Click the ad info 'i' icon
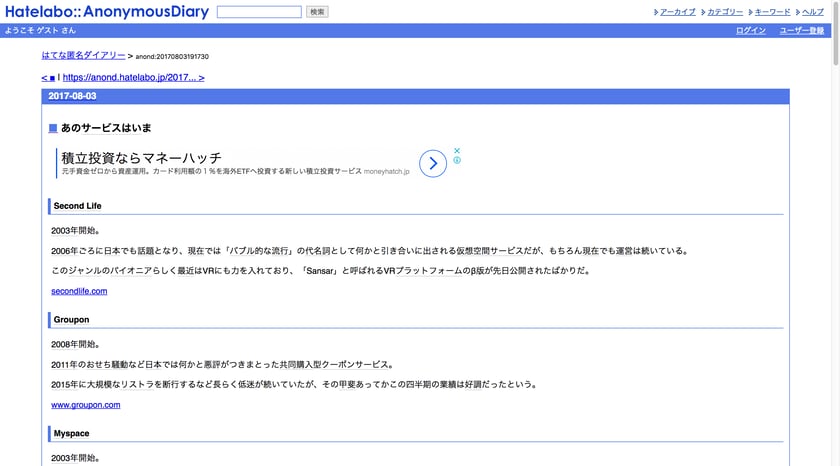 coord(457,160)
